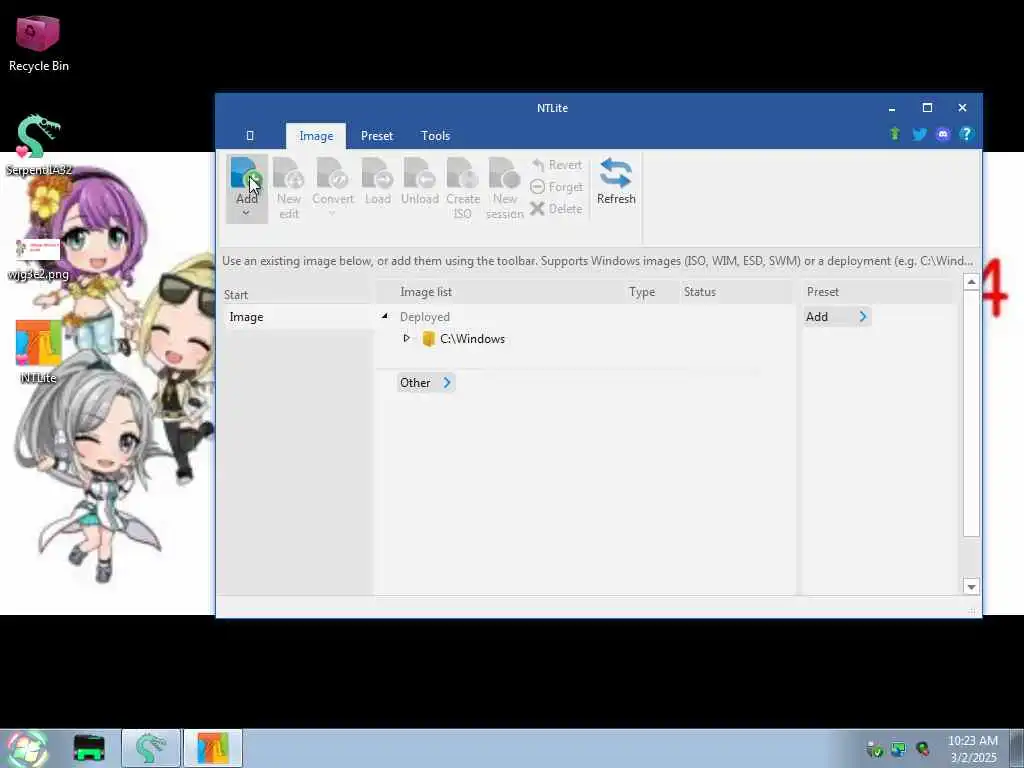Maximize the NTLite window
This screenshot has height=768, width=1024.
927,108
